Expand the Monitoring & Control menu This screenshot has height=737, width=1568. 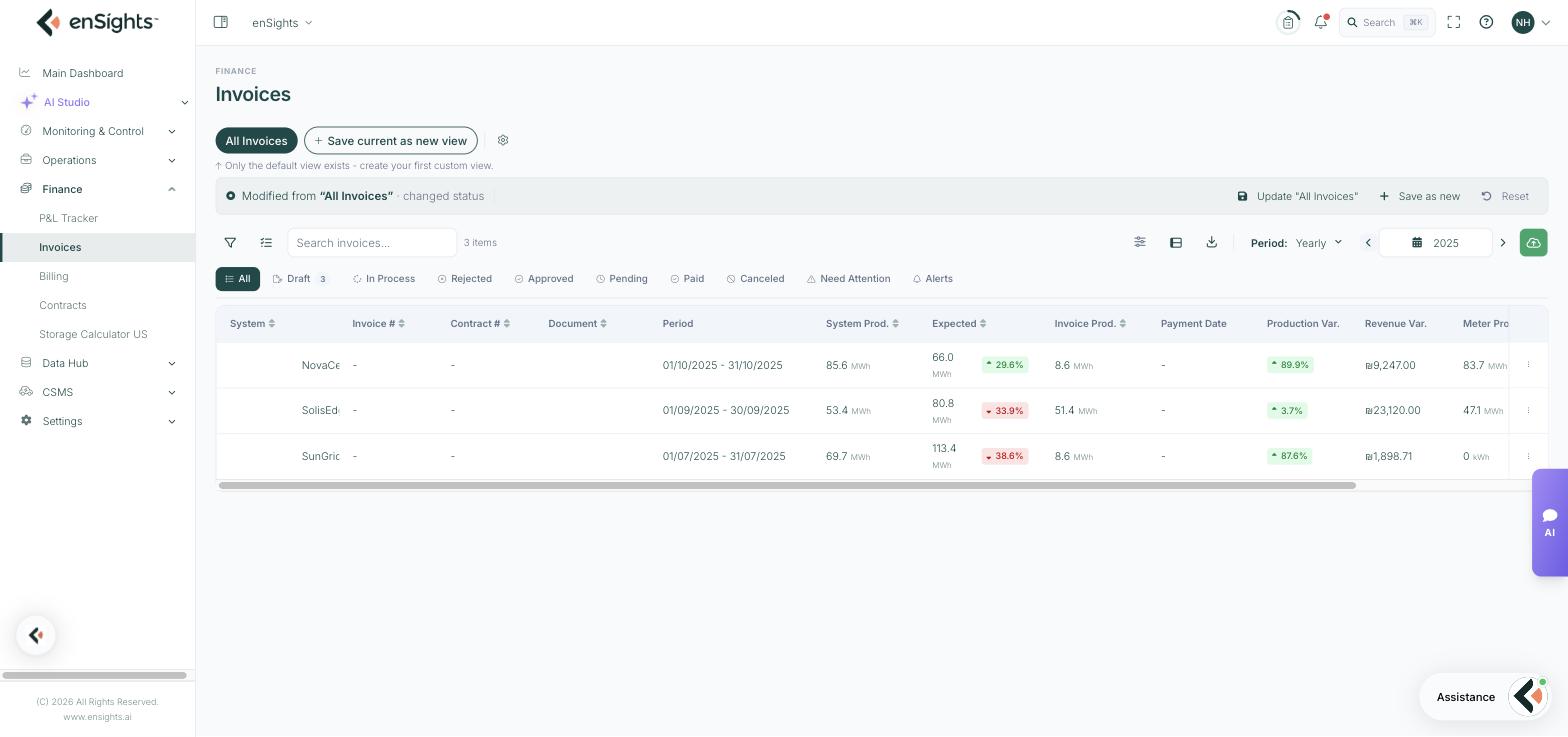pyautogui.click(x=97, y=131)
